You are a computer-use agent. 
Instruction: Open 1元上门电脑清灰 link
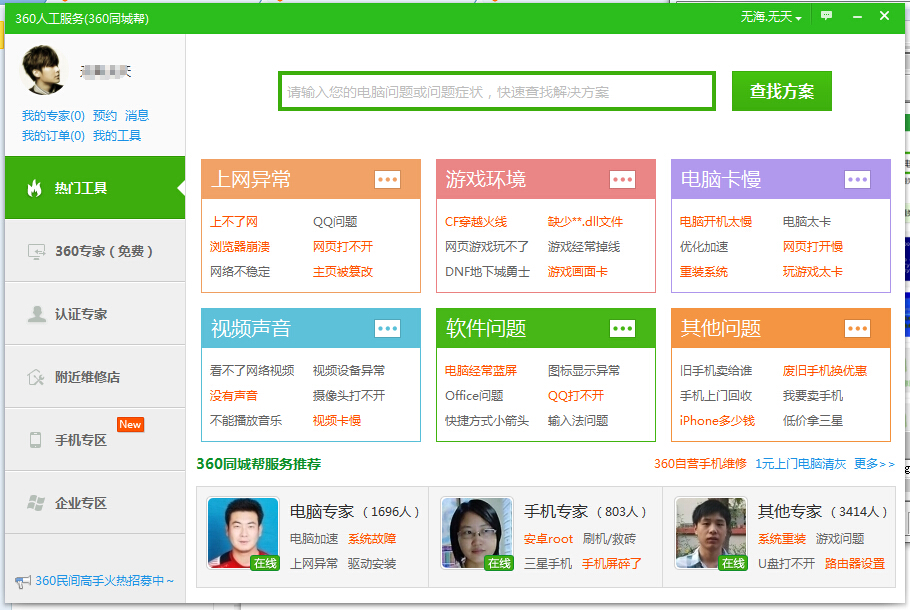[800, 464]
